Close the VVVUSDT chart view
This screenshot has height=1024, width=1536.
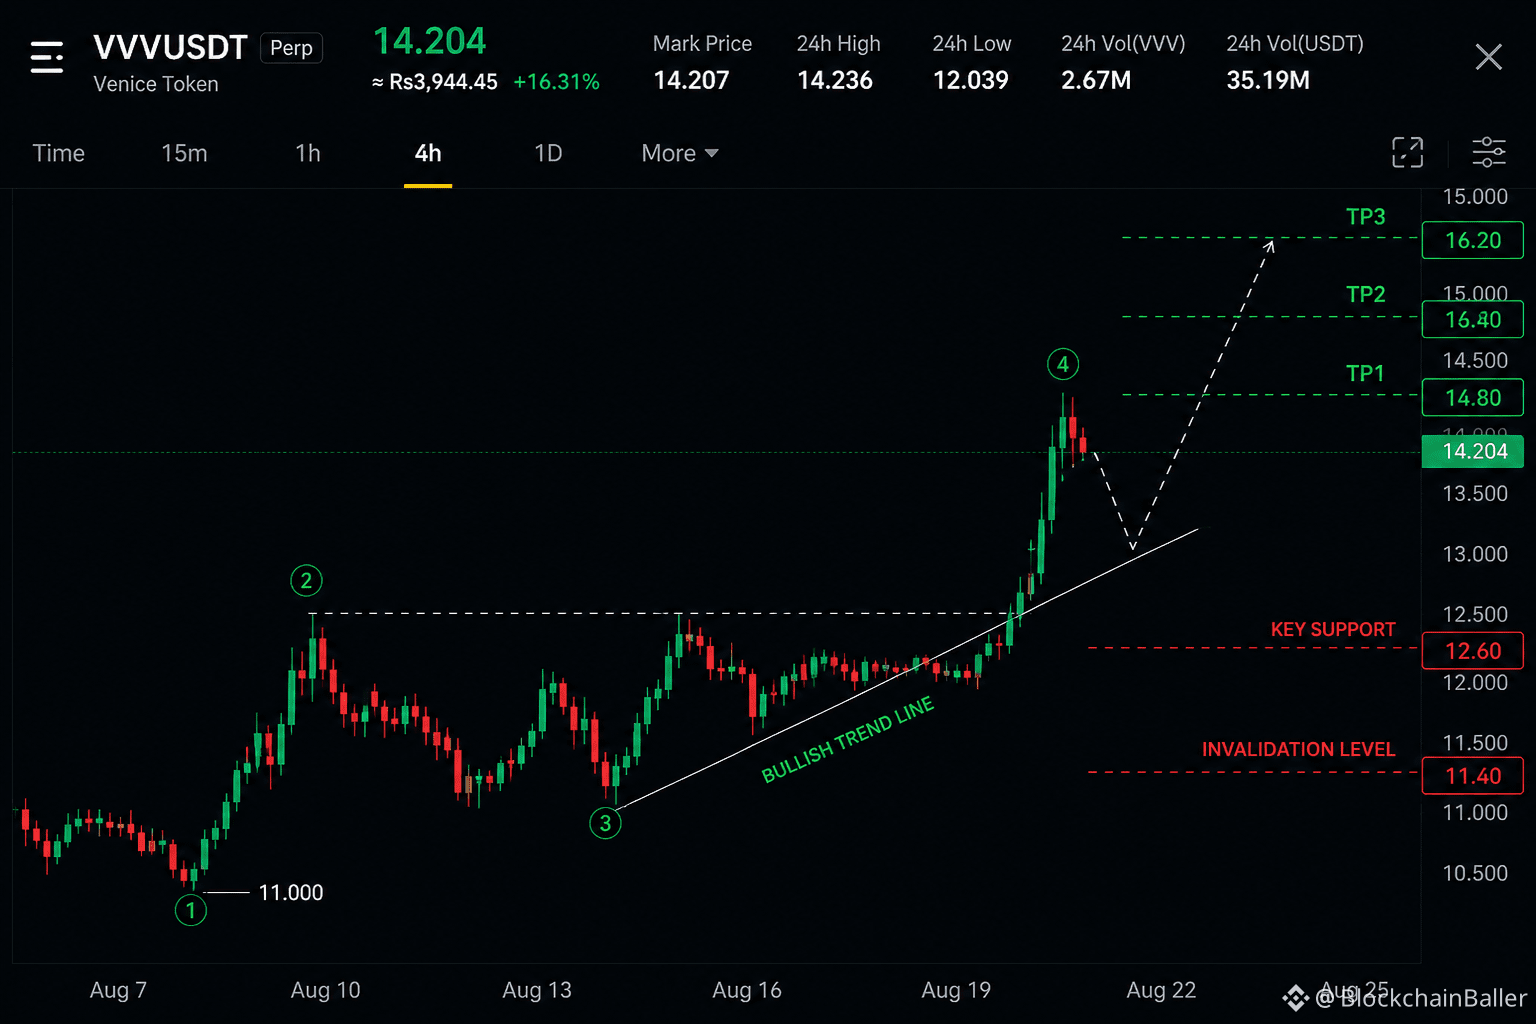tap(1488, 57)
